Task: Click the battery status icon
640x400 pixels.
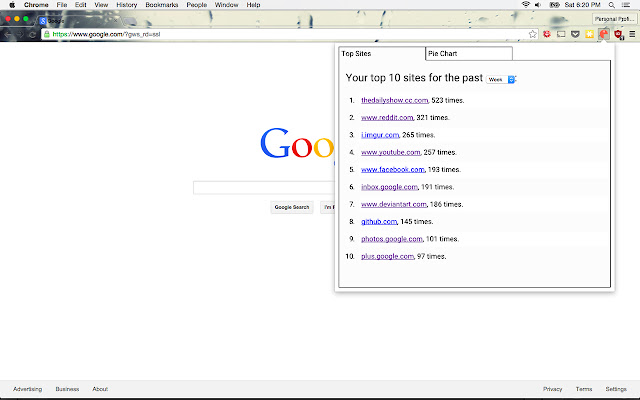Action: 554,5
